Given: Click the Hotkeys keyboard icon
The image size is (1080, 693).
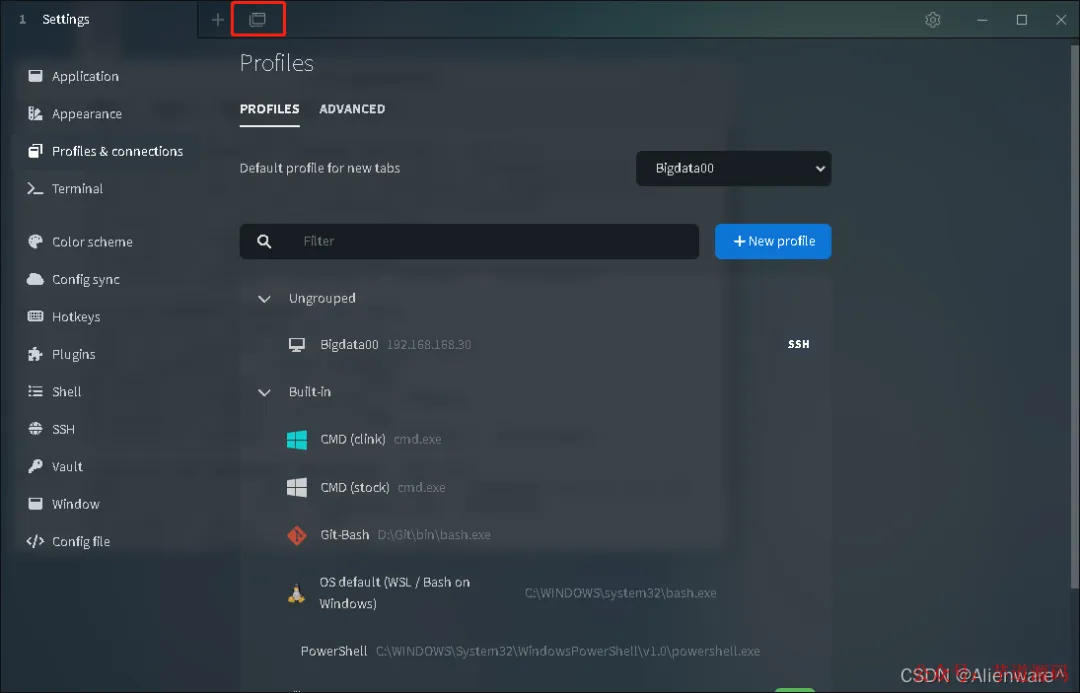Looking at the screenshot, I should pyautogui.click(x=35, y=316).
